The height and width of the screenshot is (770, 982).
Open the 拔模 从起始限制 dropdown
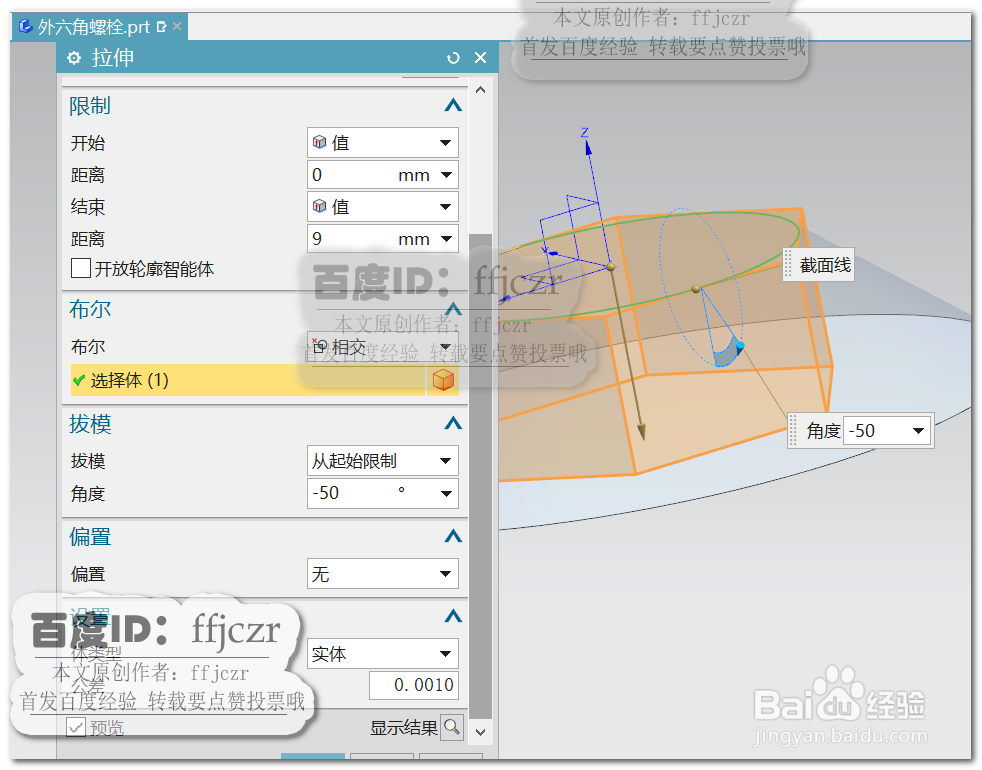(383, 461)
